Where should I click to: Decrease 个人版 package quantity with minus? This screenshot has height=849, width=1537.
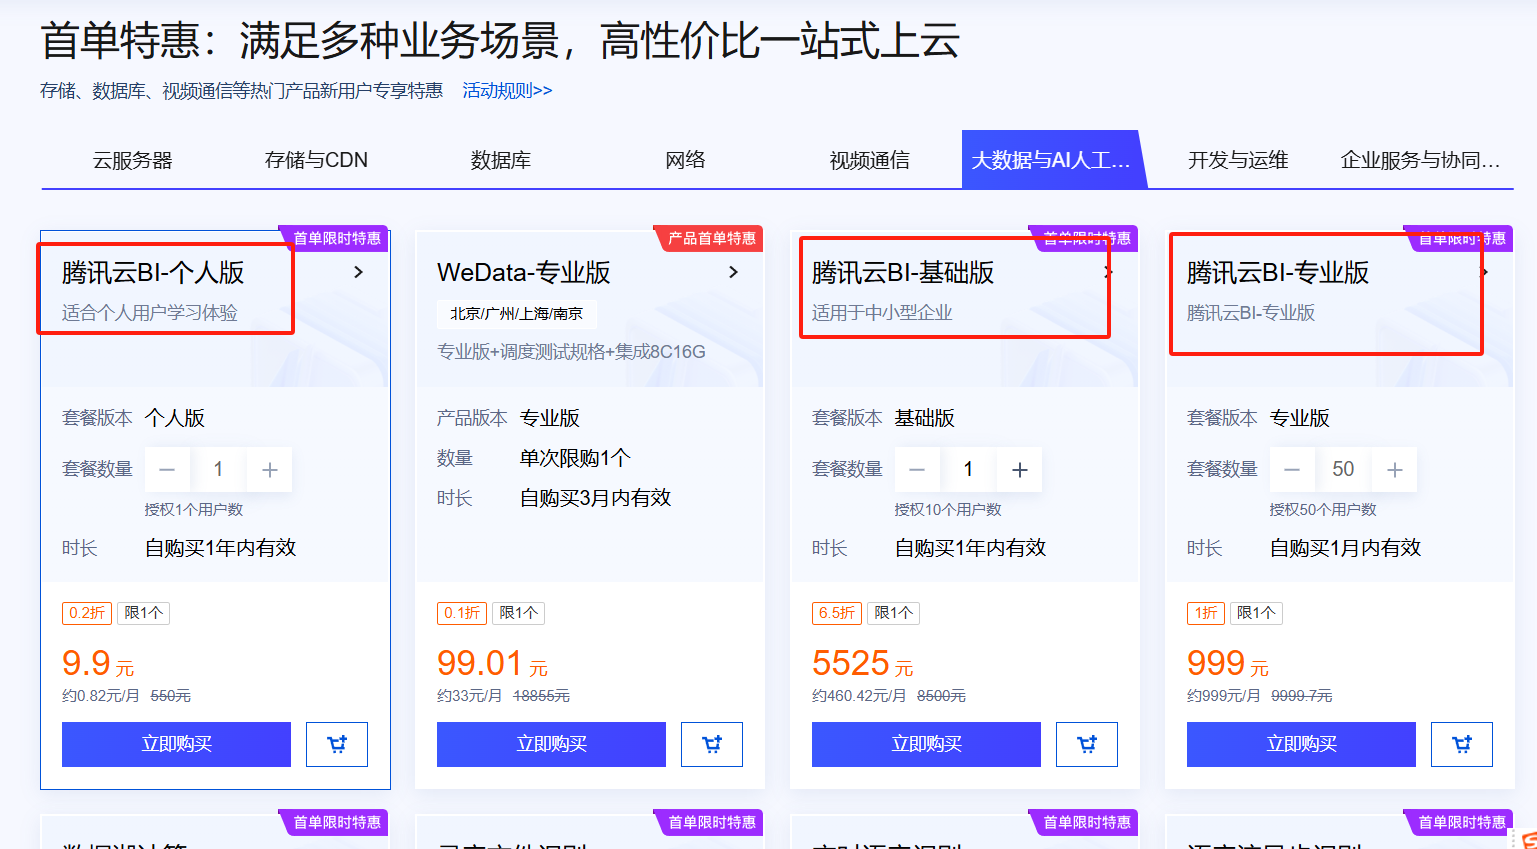tap(167, 470)
